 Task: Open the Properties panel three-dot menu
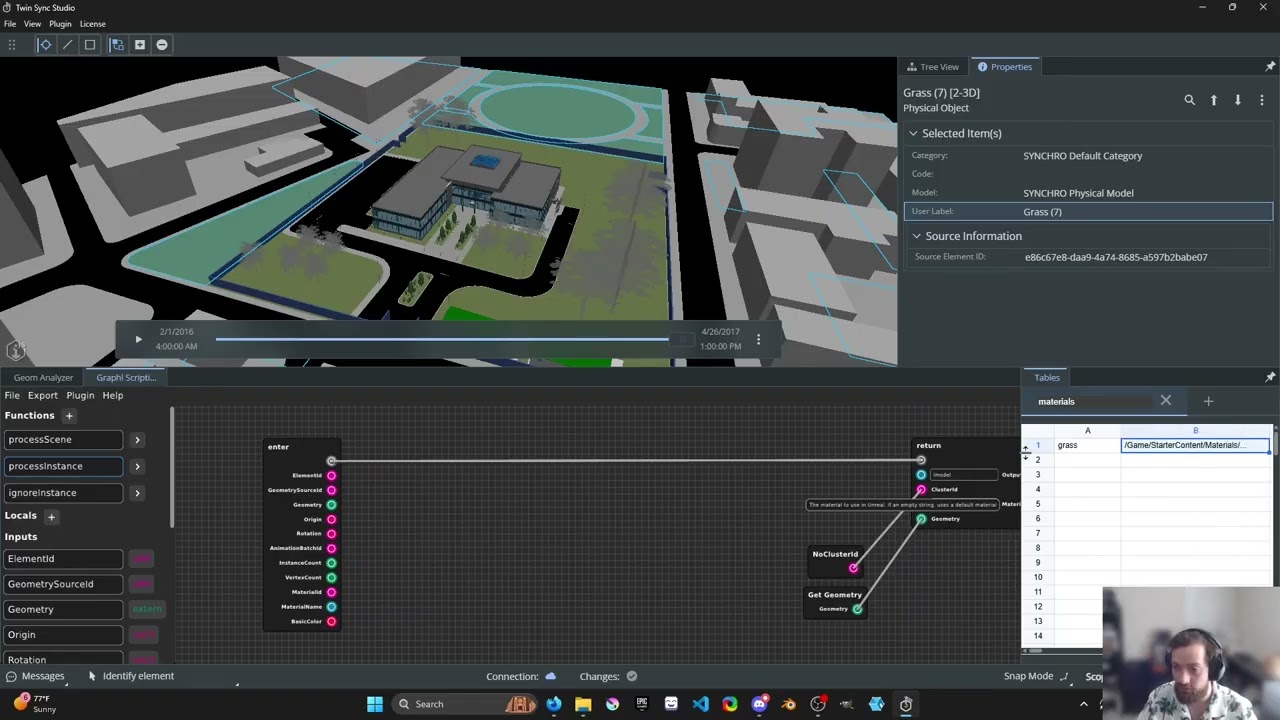[1262, 100]
